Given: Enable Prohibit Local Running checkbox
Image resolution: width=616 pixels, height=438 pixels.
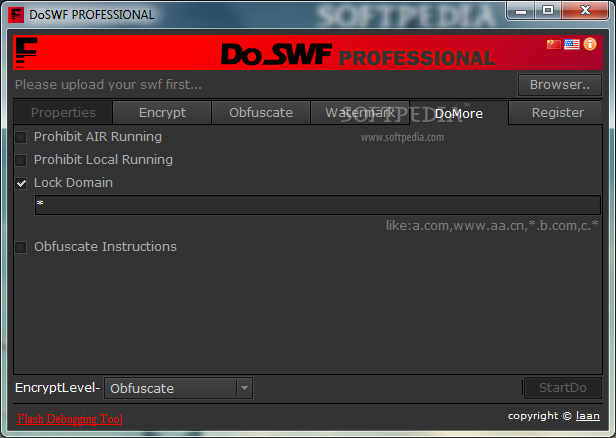Looking at the screenshot, I should (x=21, y=160).
